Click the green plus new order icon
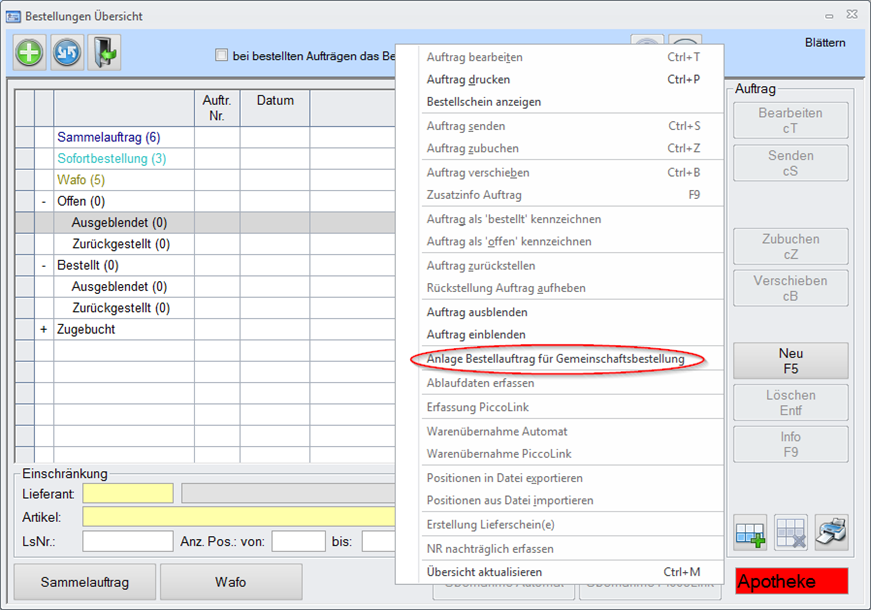 [x=29, y=52]
